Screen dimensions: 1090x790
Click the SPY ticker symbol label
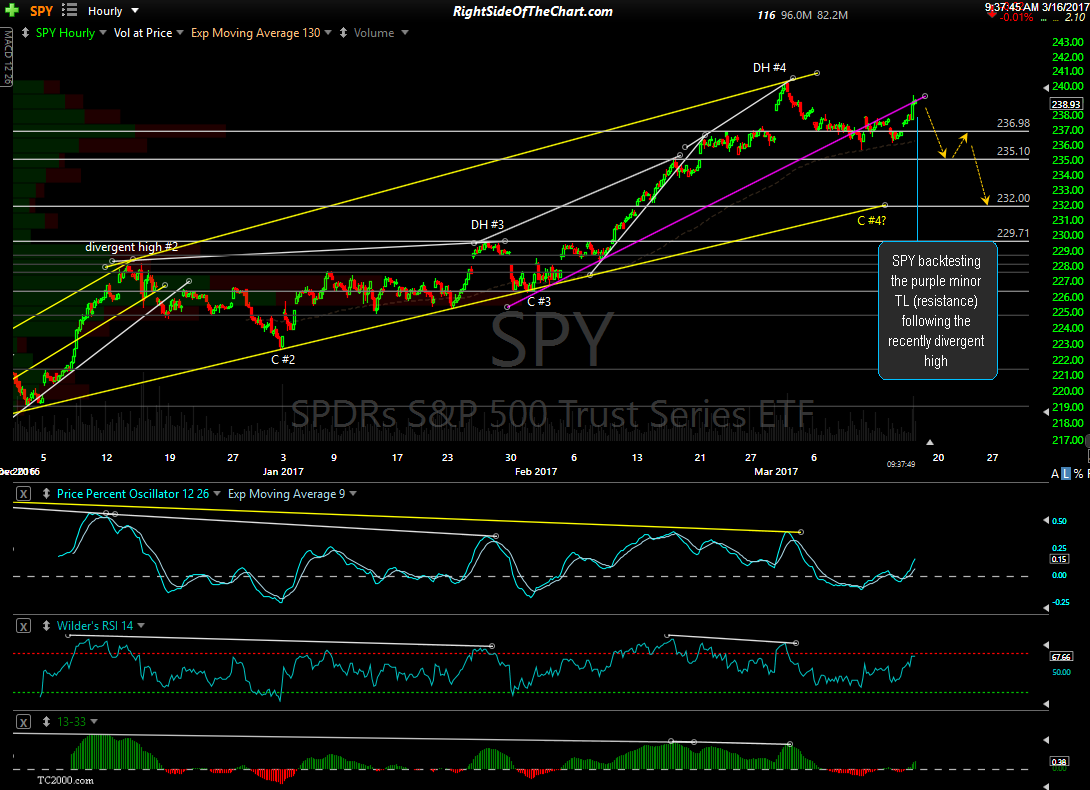click(41, 12)
